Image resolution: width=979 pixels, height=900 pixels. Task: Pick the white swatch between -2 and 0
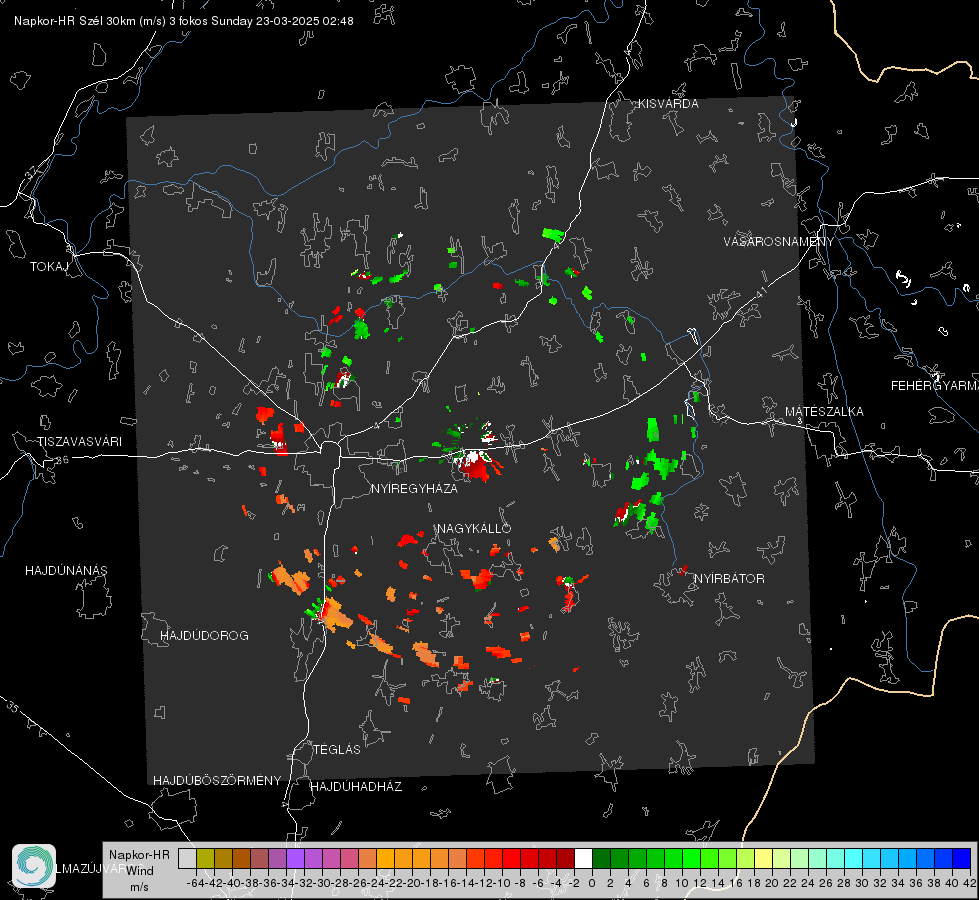click(583, 858)
